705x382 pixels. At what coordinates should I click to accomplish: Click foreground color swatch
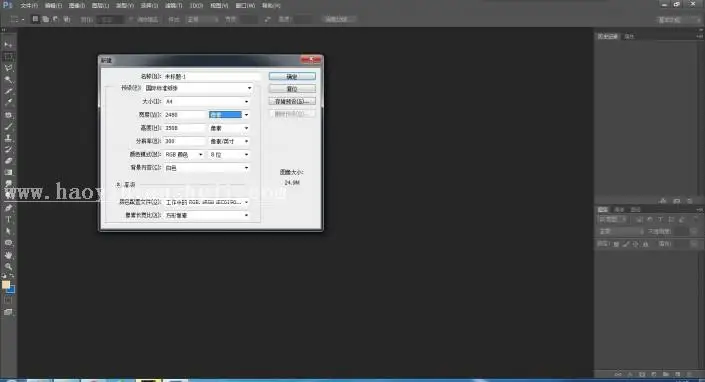pyautogui.click(x=5, y=284)
